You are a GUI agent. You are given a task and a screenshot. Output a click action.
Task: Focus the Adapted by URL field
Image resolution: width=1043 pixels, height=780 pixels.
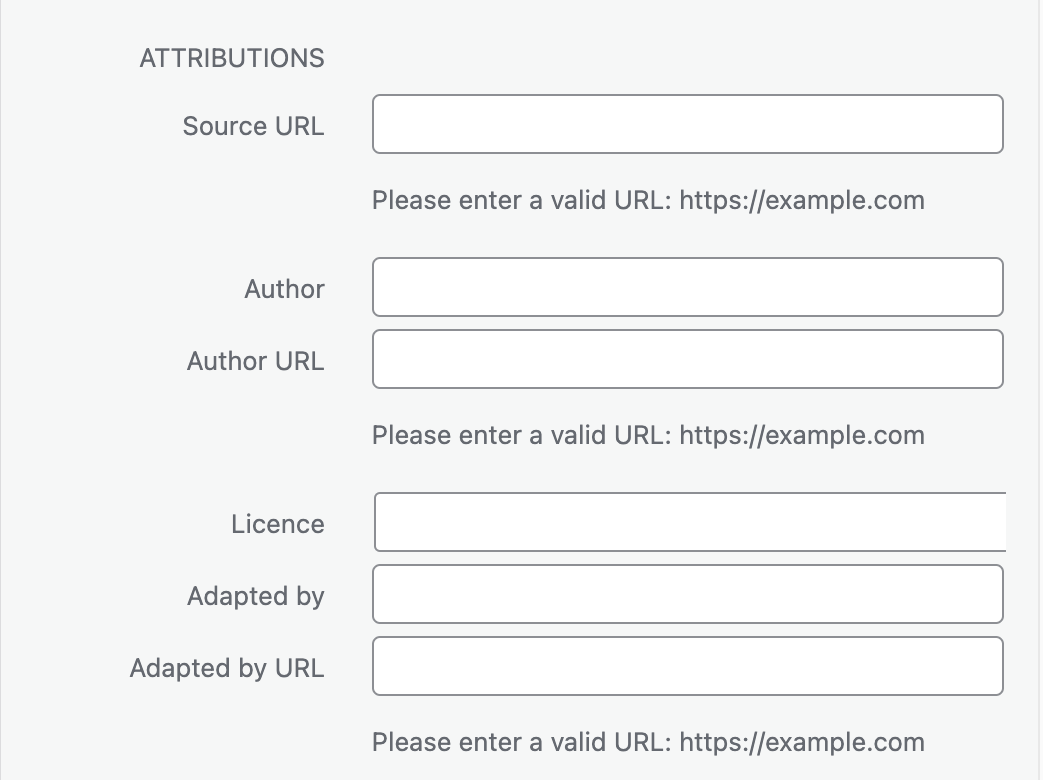click(687, 666)
